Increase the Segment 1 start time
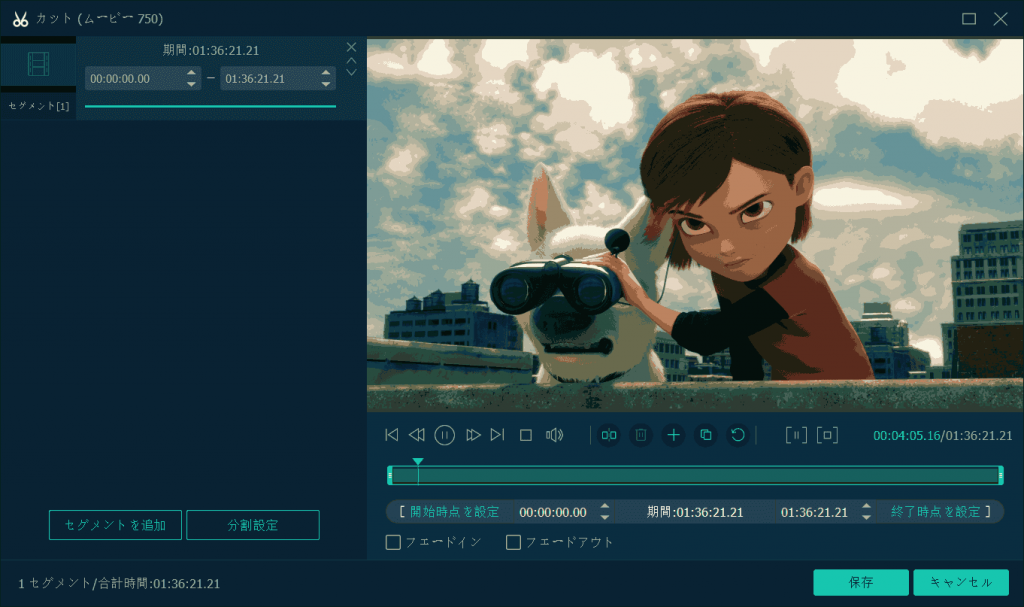The width and height of the screenshot is (1024, 607). click(191, 73)
